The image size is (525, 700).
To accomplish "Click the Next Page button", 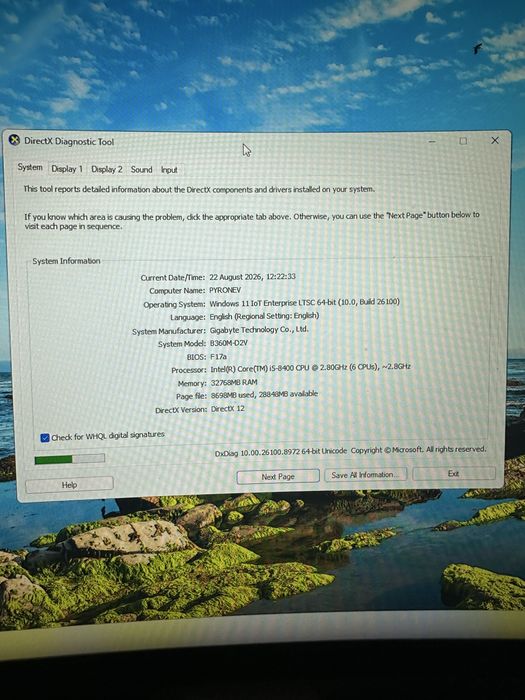I will (278, 476).
